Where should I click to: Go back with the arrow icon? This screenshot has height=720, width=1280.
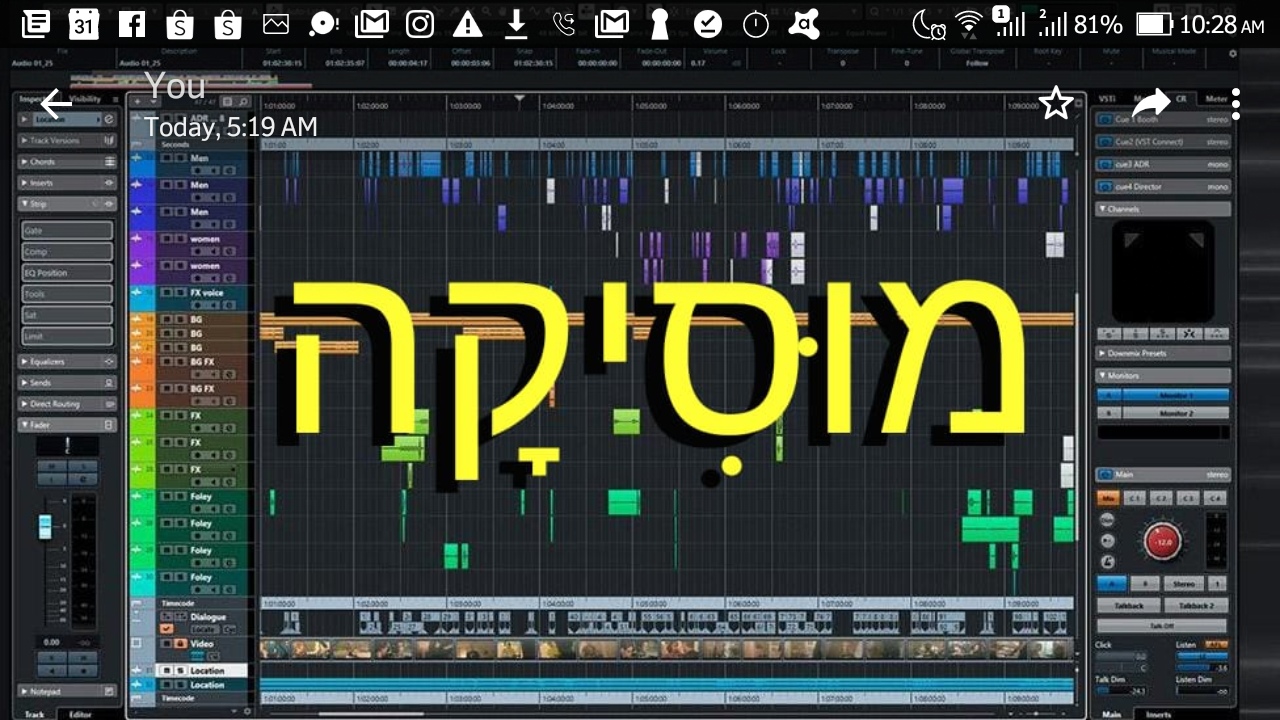point(56,103)
